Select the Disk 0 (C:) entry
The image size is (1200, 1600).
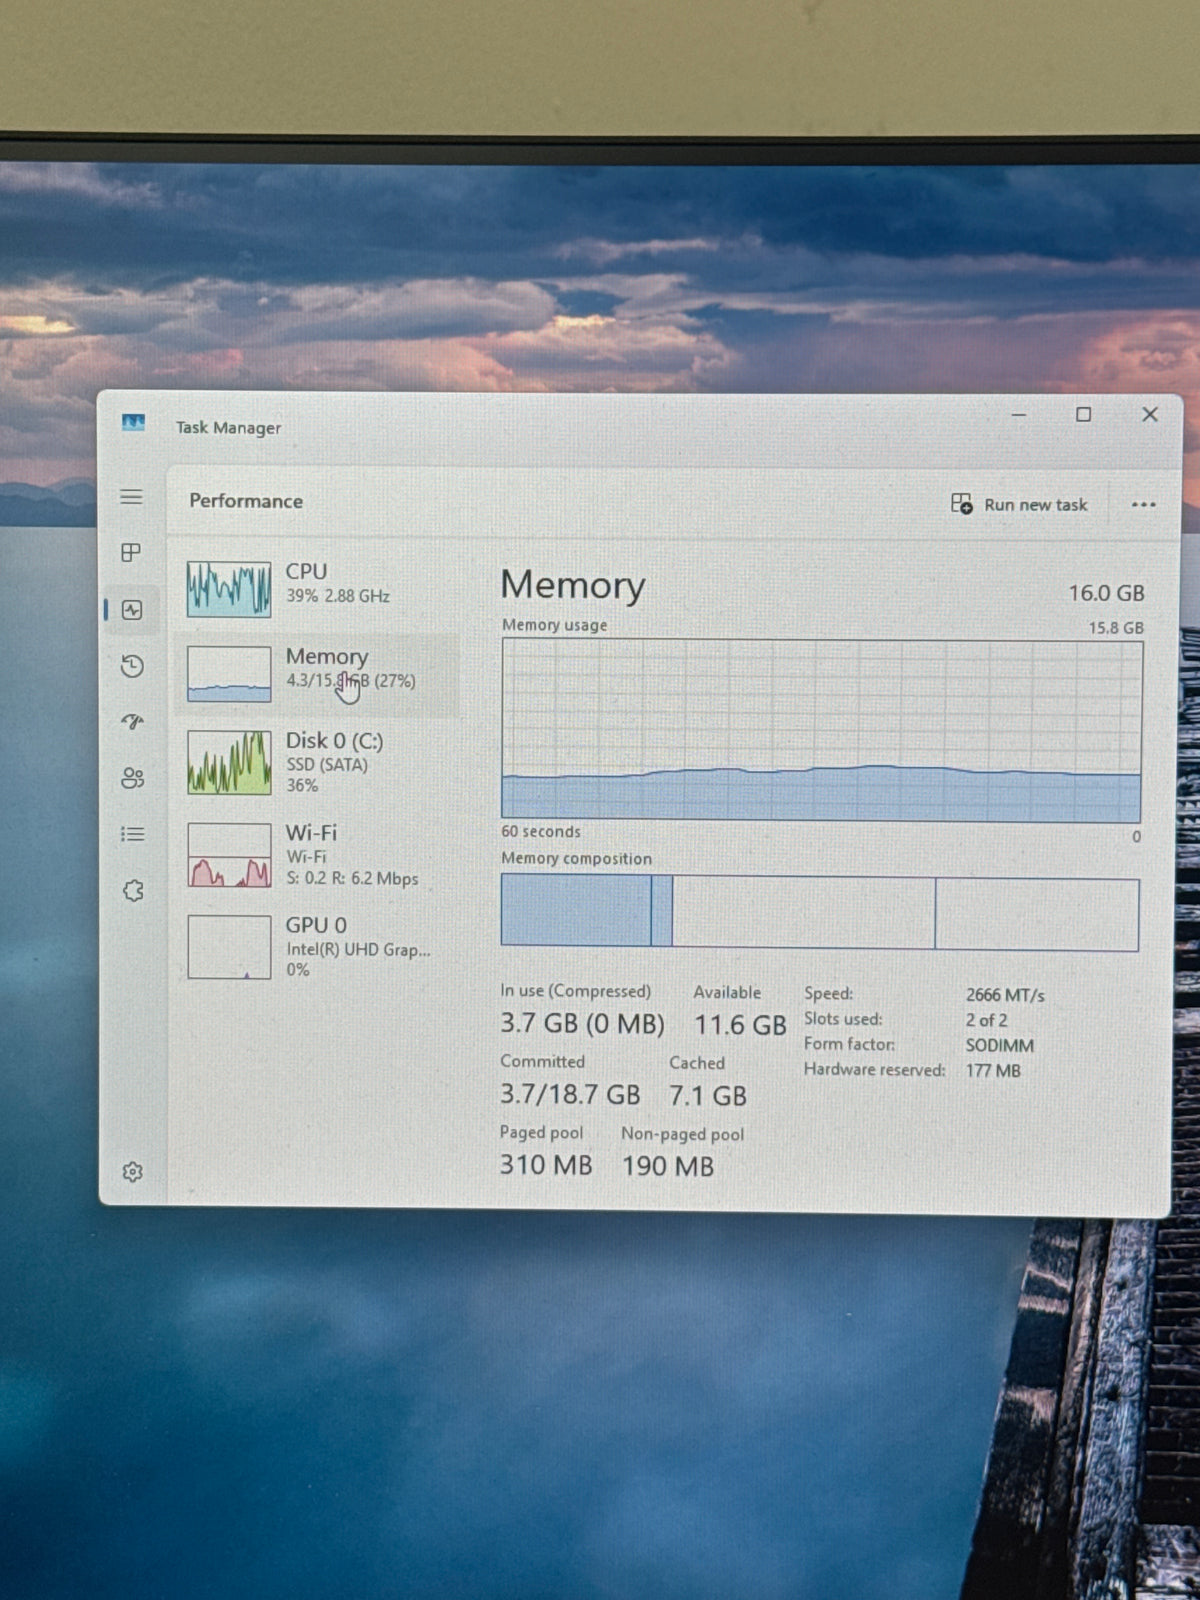click(317, 762)
